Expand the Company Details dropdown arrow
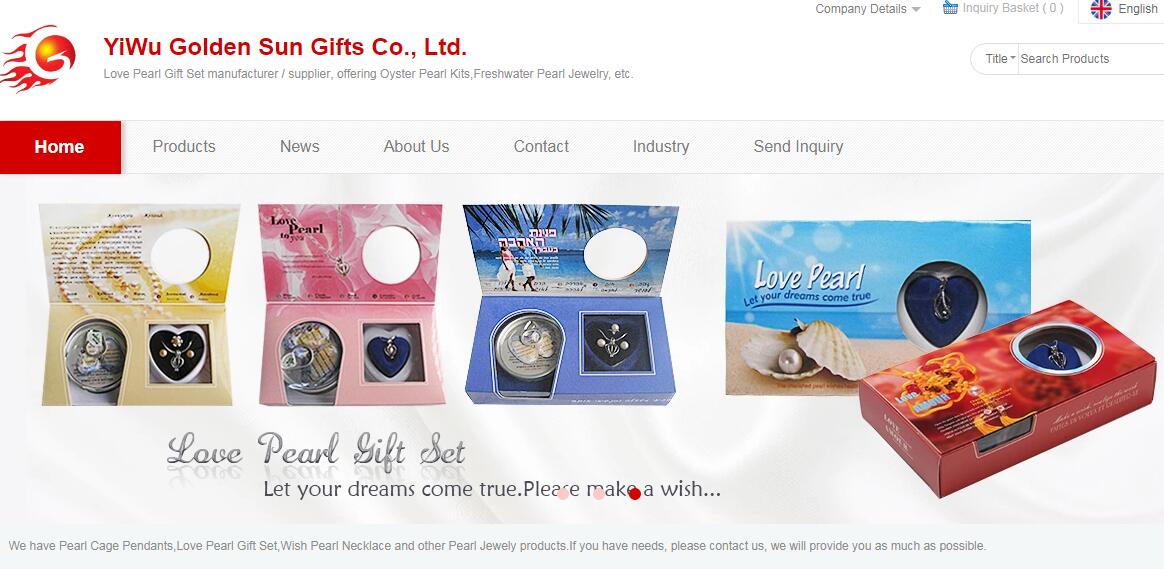This screenshot has width=1164, height=569. [916, 10]
